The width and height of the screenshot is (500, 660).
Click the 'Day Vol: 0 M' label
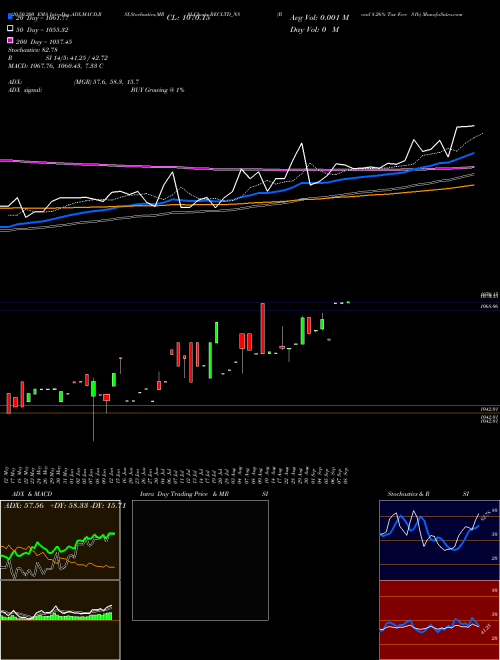pyautogui.click(x=314, y=29)
